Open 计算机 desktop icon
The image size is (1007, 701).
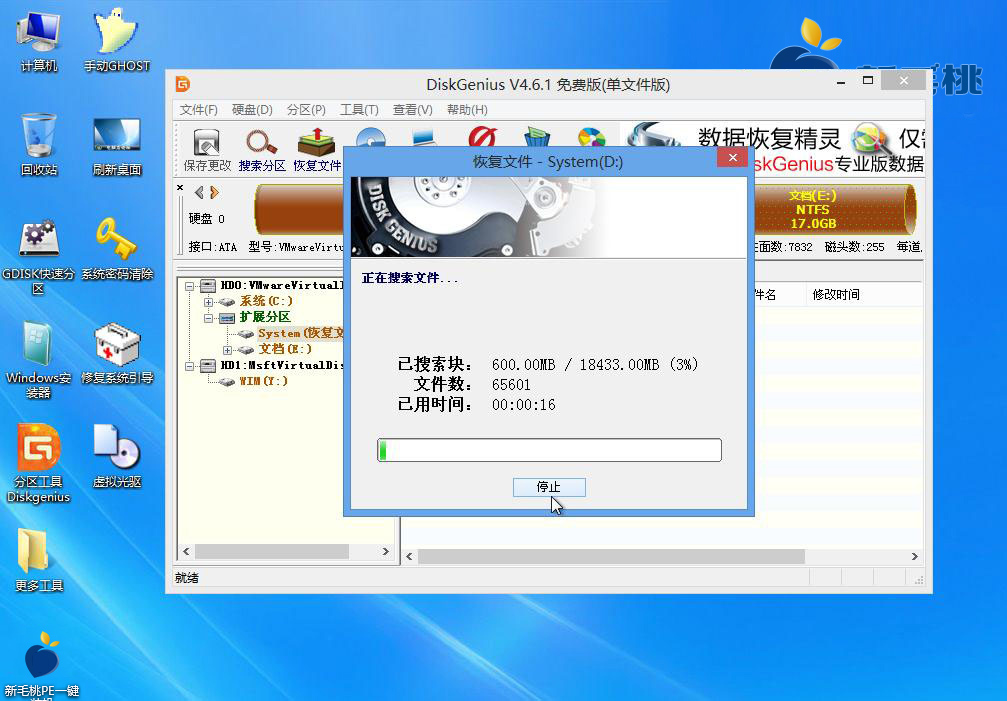[39, 42]
